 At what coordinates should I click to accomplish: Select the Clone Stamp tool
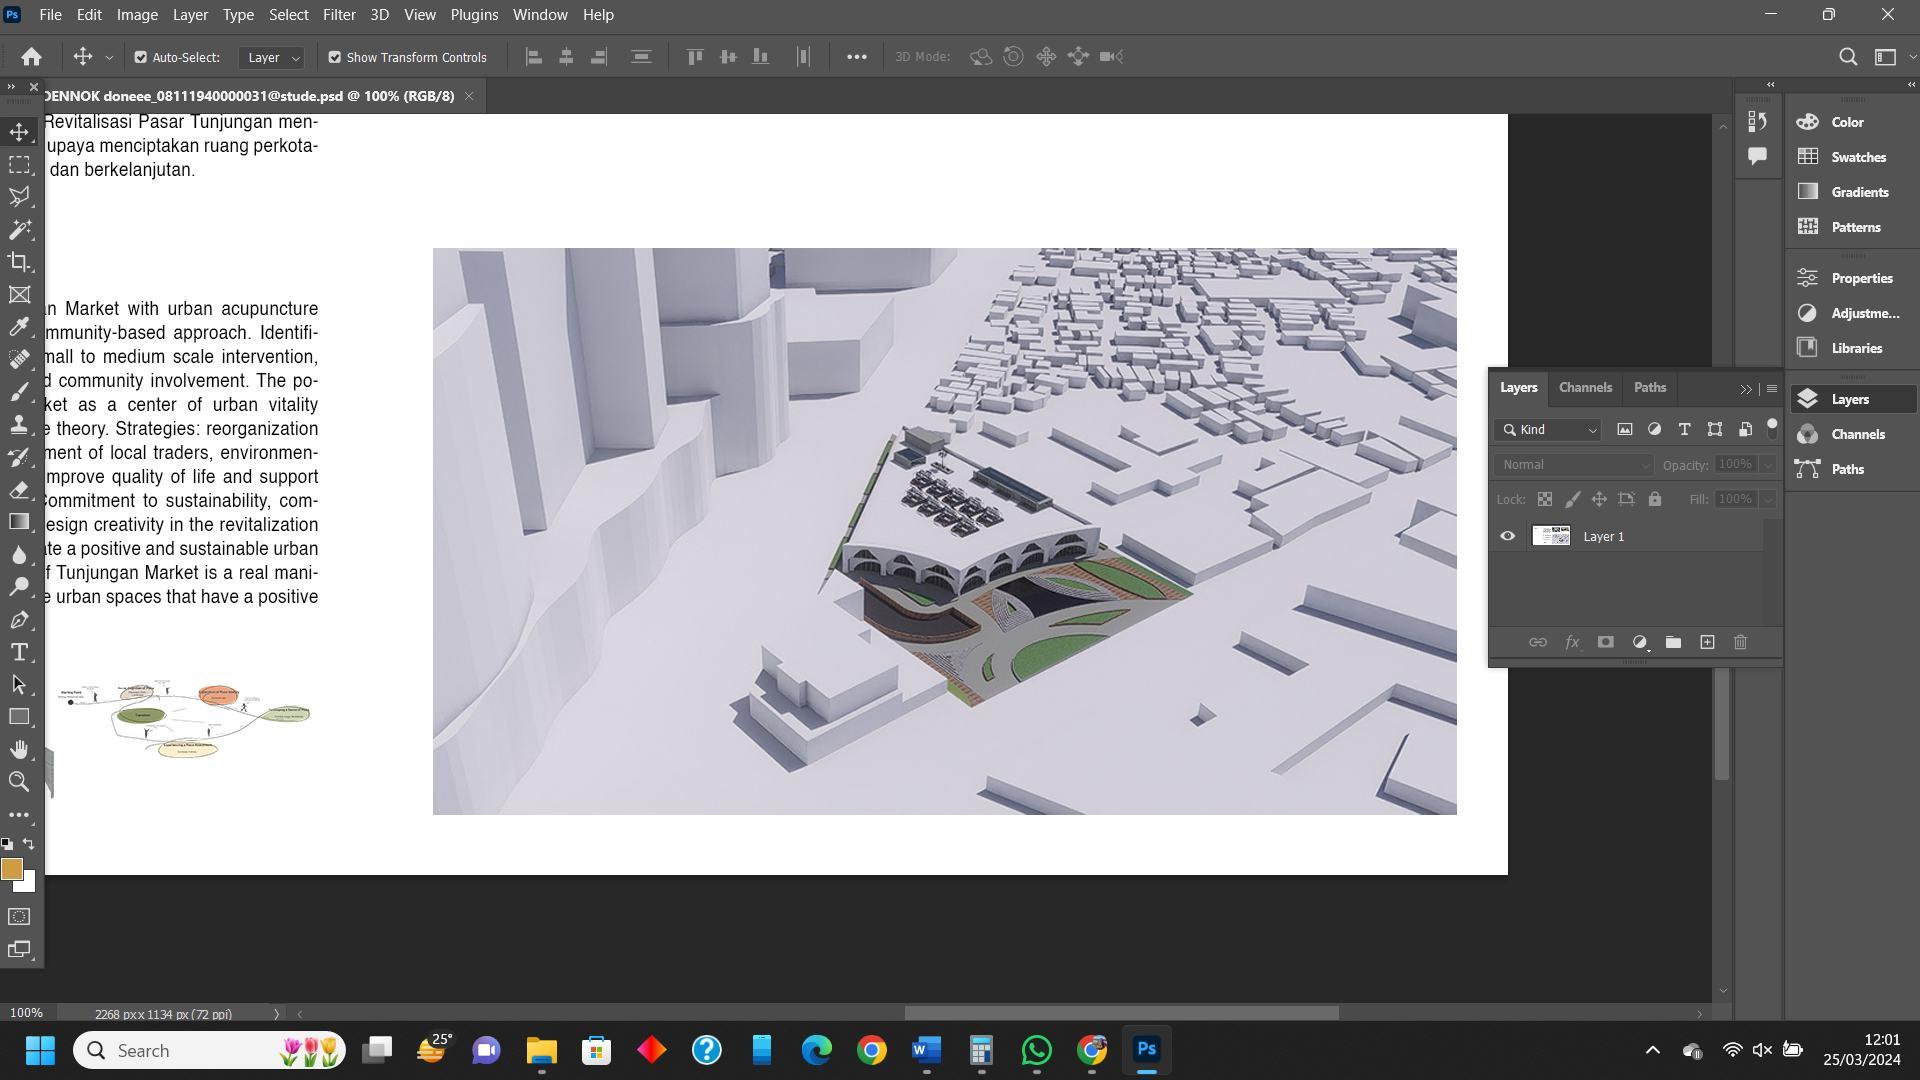(x=19, y=424)
